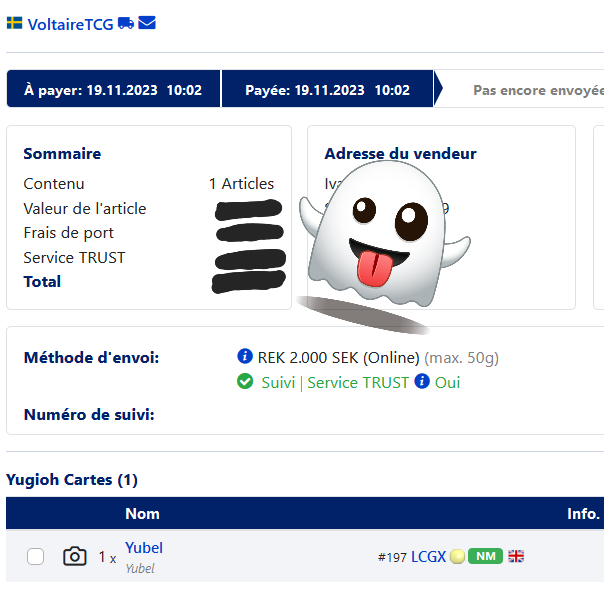The image size is (604, 594).
Task: Open the Yubel card link
Action: 144,548
